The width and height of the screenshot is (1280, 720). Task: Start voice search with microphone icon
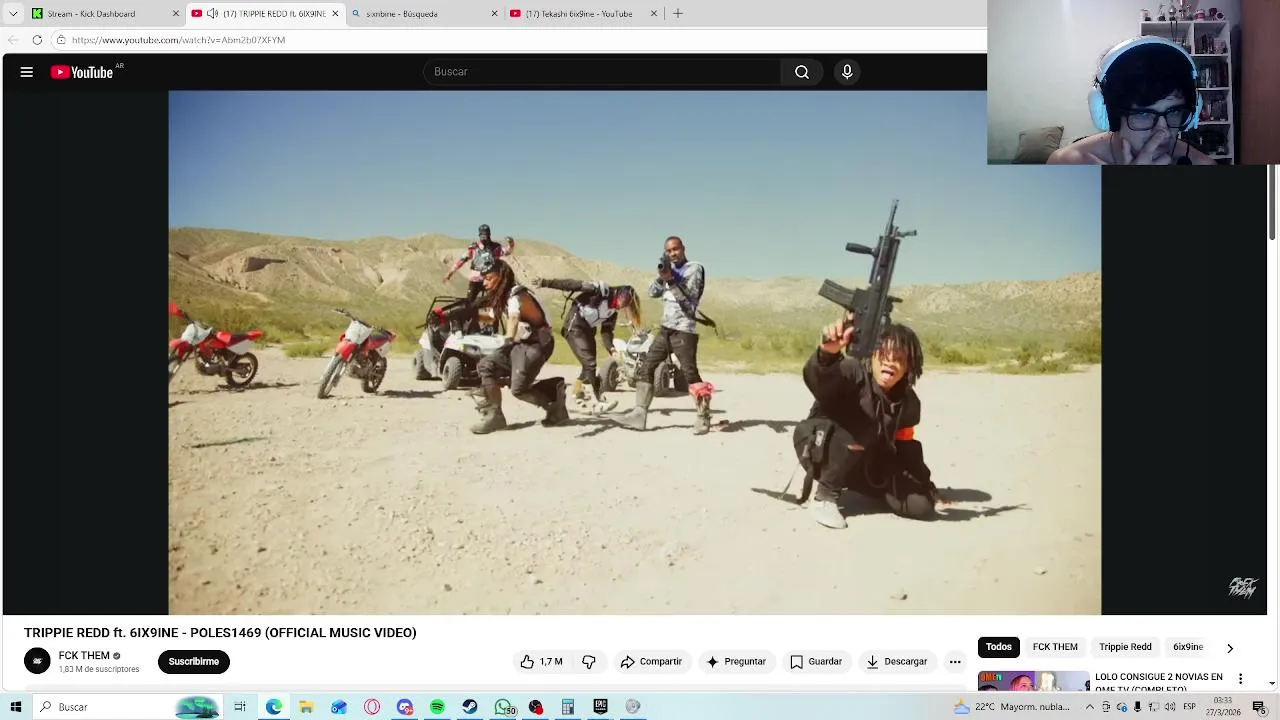click(x=847, y=72)
